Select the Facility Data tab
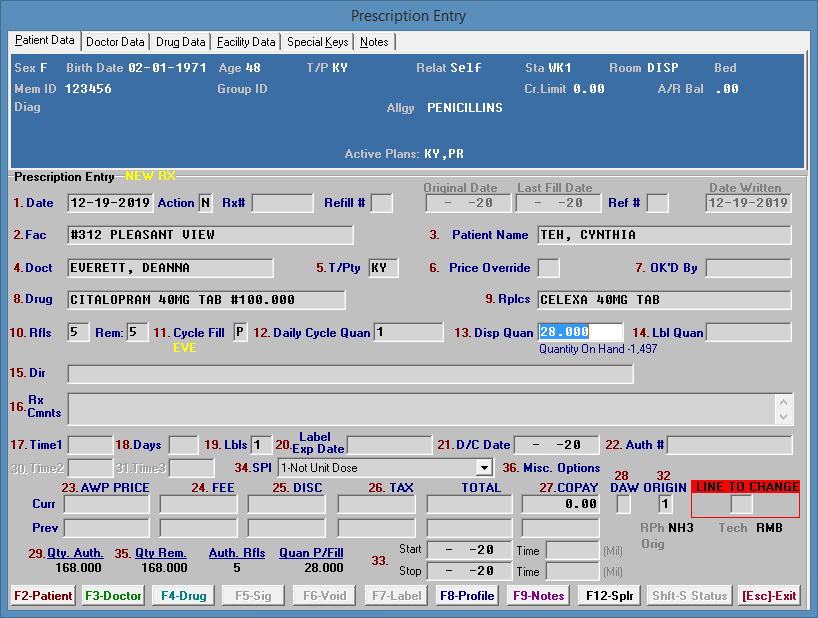Image resolution: width=818 pixels, height=618 pixels. click(246, 42)
